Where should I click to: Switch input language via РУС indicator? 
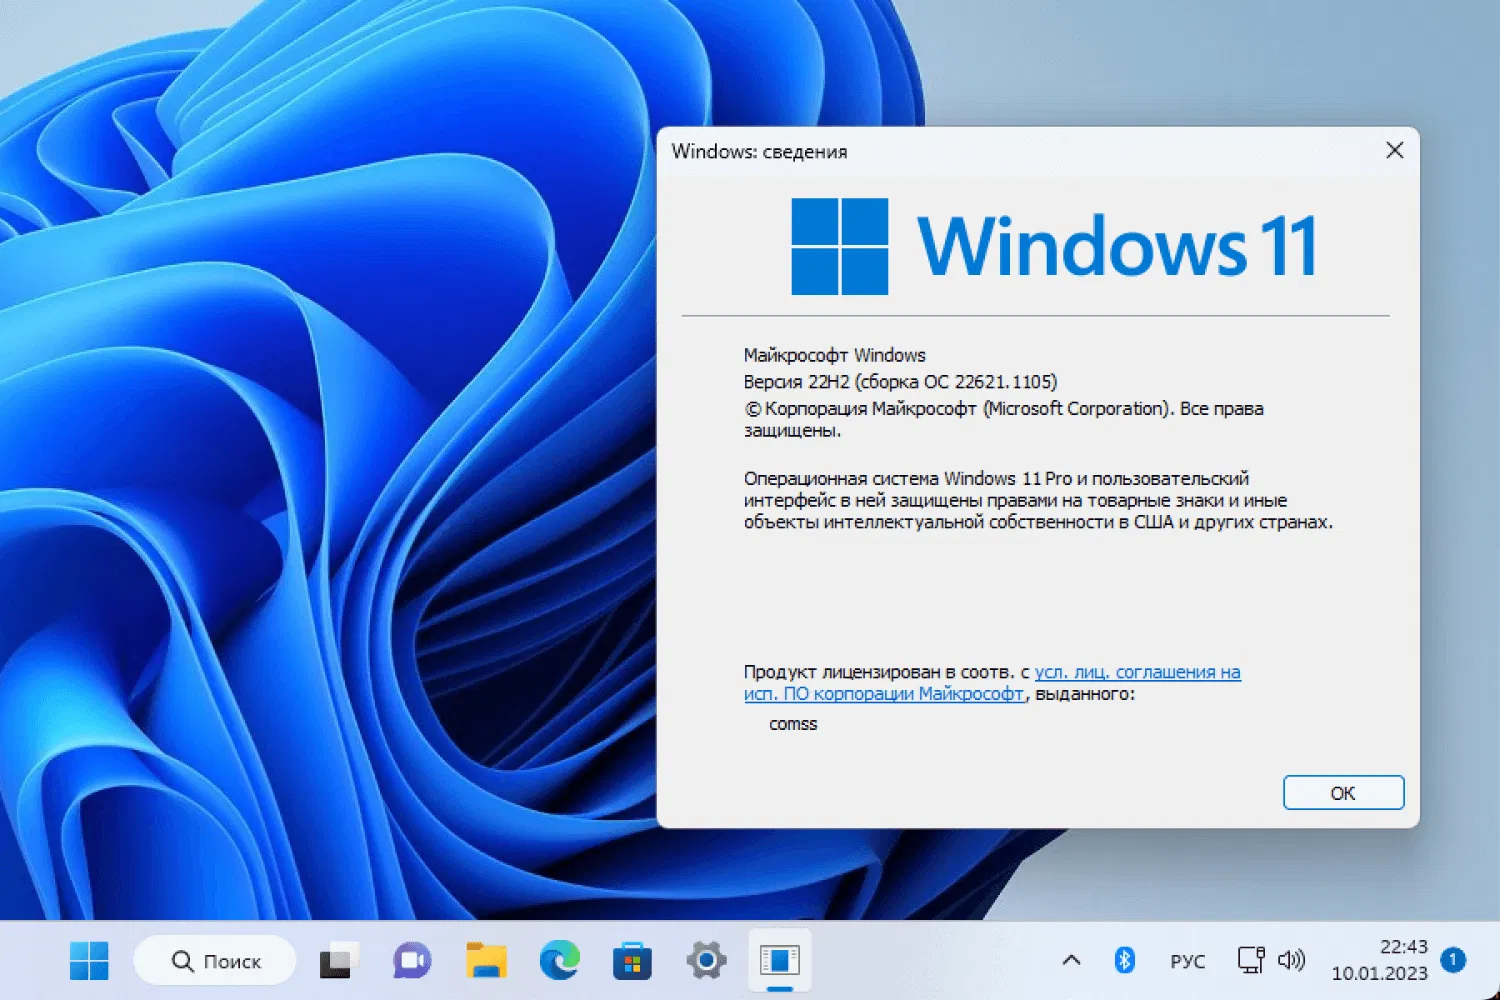point(1187,960)
